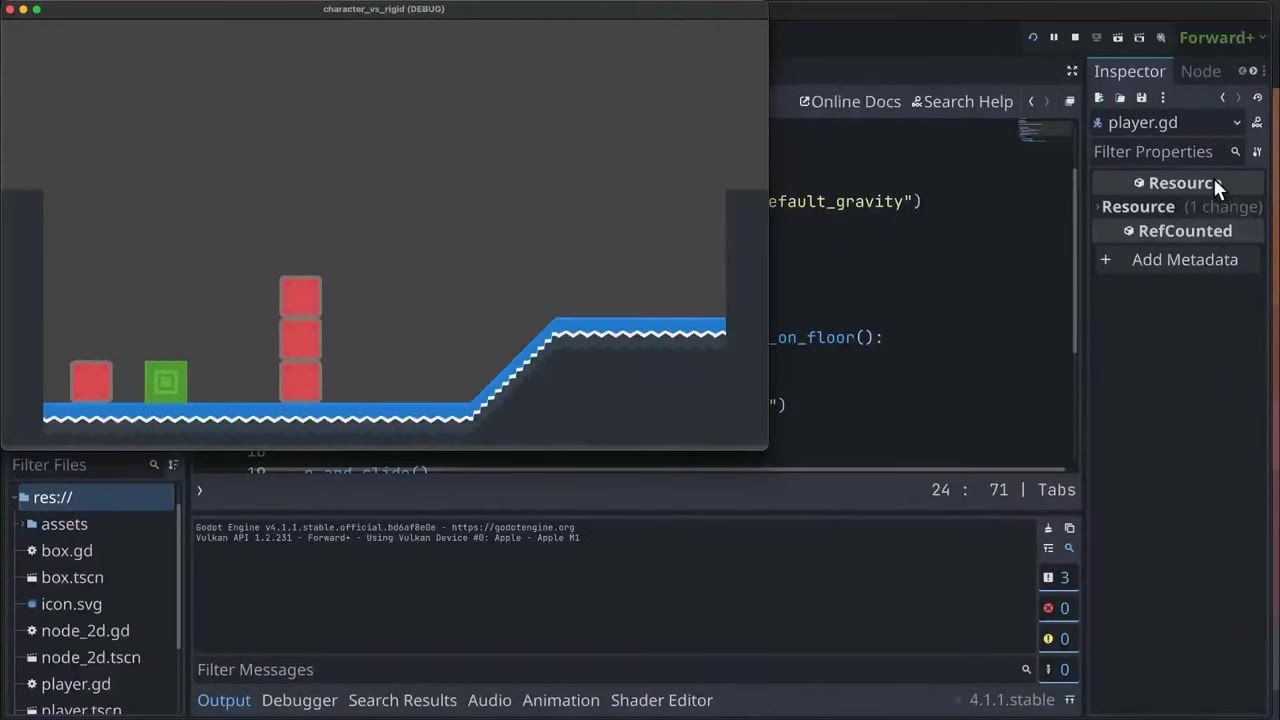Toggle distraction free mode
This screenshot has width=1280, height=720.
(1072, 71)
